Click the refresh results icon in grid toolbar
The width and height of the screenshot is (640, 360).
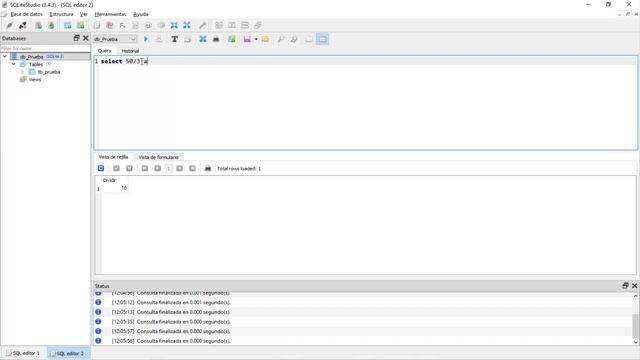(x=101, y=169)
